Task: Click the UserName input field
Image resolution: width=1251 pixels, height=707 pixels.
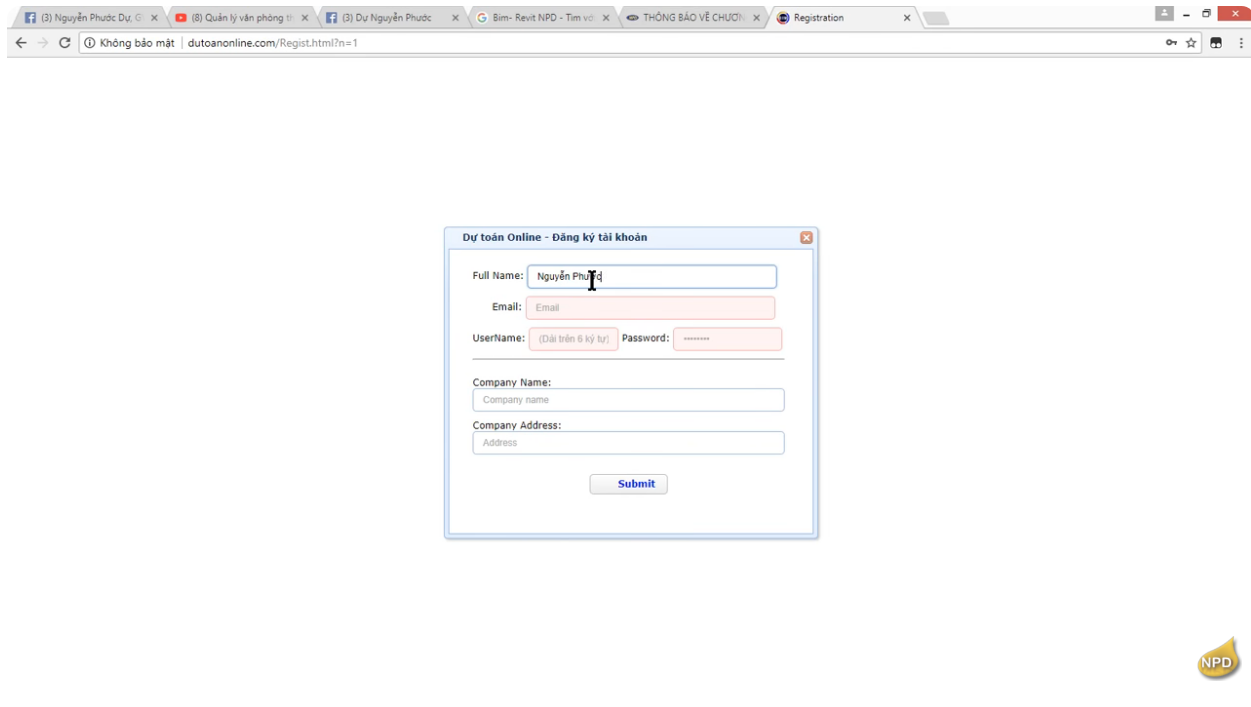Action: coord(573,339)
